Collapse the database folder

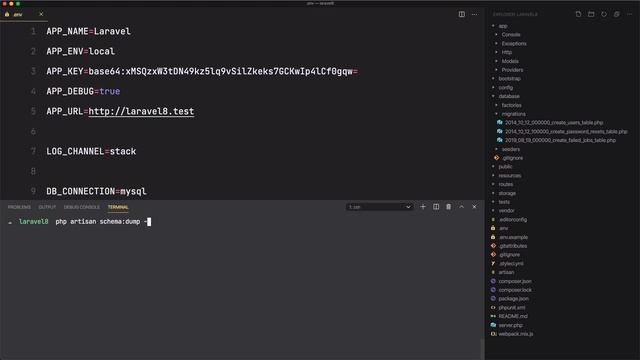point(509,96)
